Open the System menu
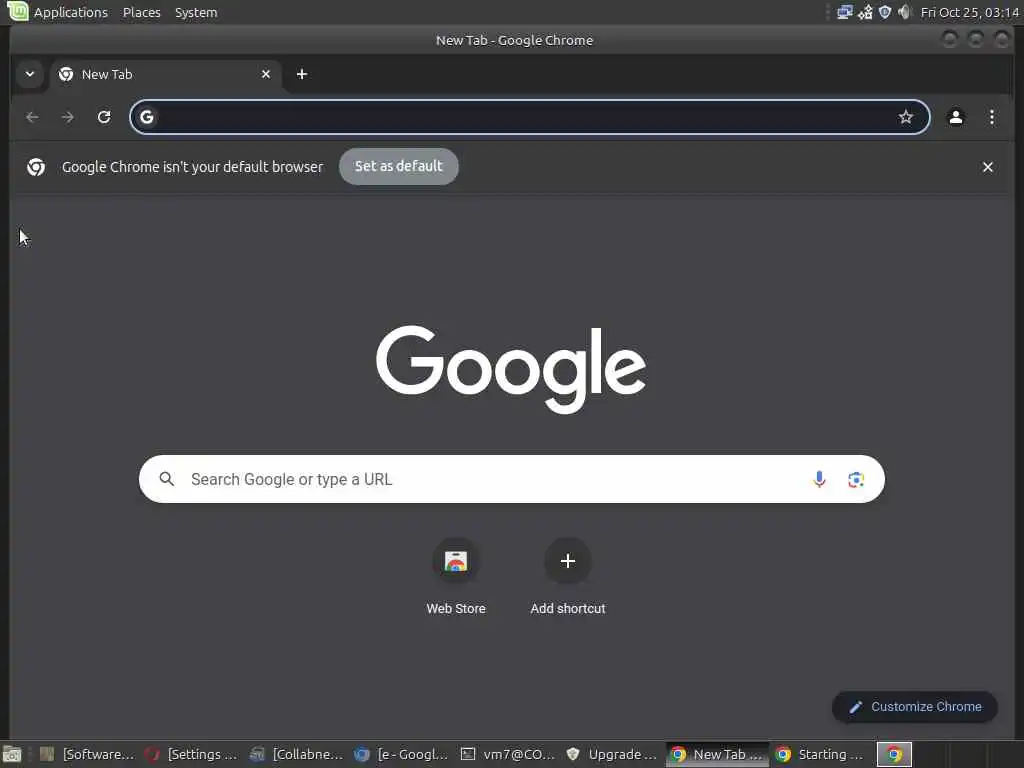Viewport: 1024px width, 768px height. [x=196, y=12]
